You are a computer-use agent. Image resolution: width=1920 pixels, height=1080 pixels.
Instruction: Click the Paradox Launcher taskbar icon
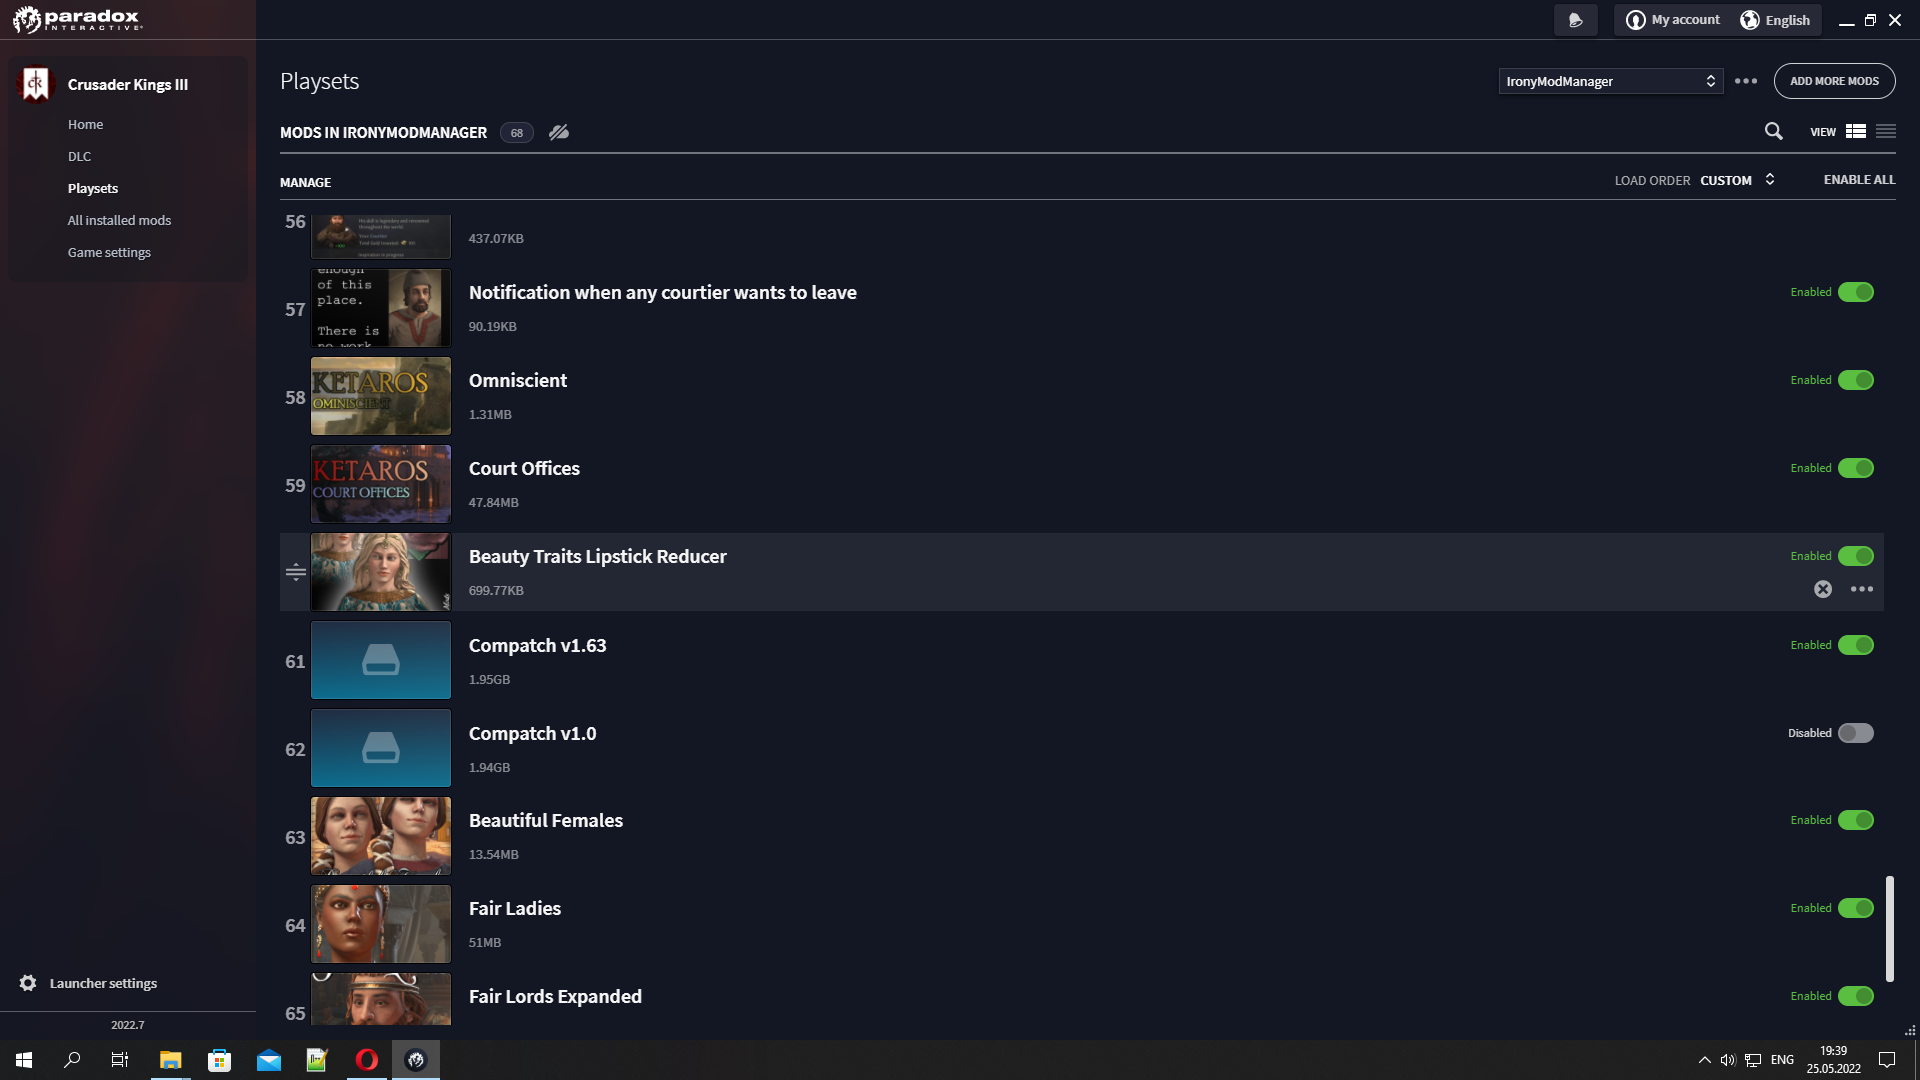416,1060
